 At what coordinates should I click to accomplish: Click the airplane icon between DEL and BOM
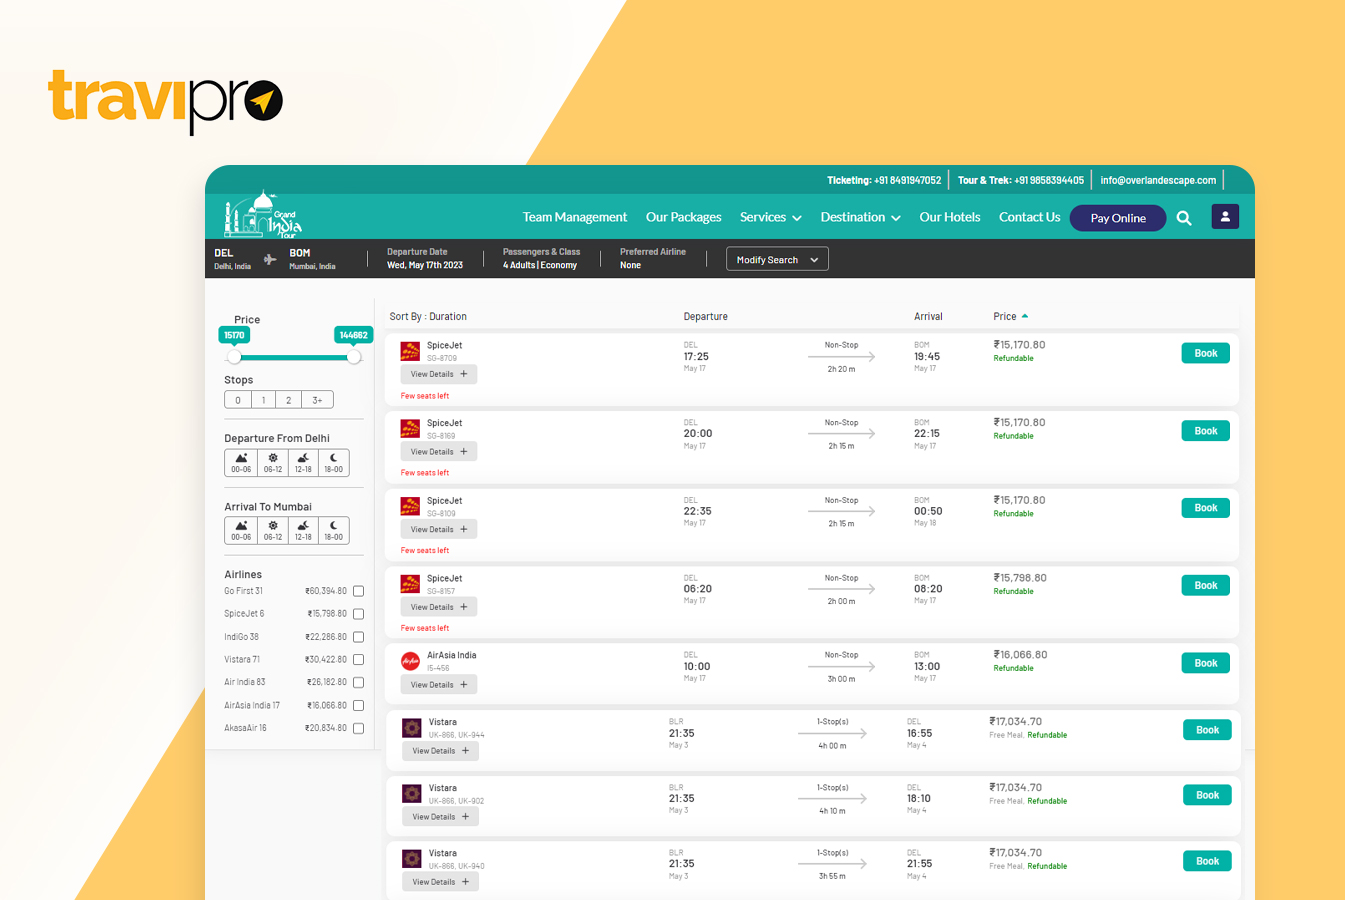270,259
